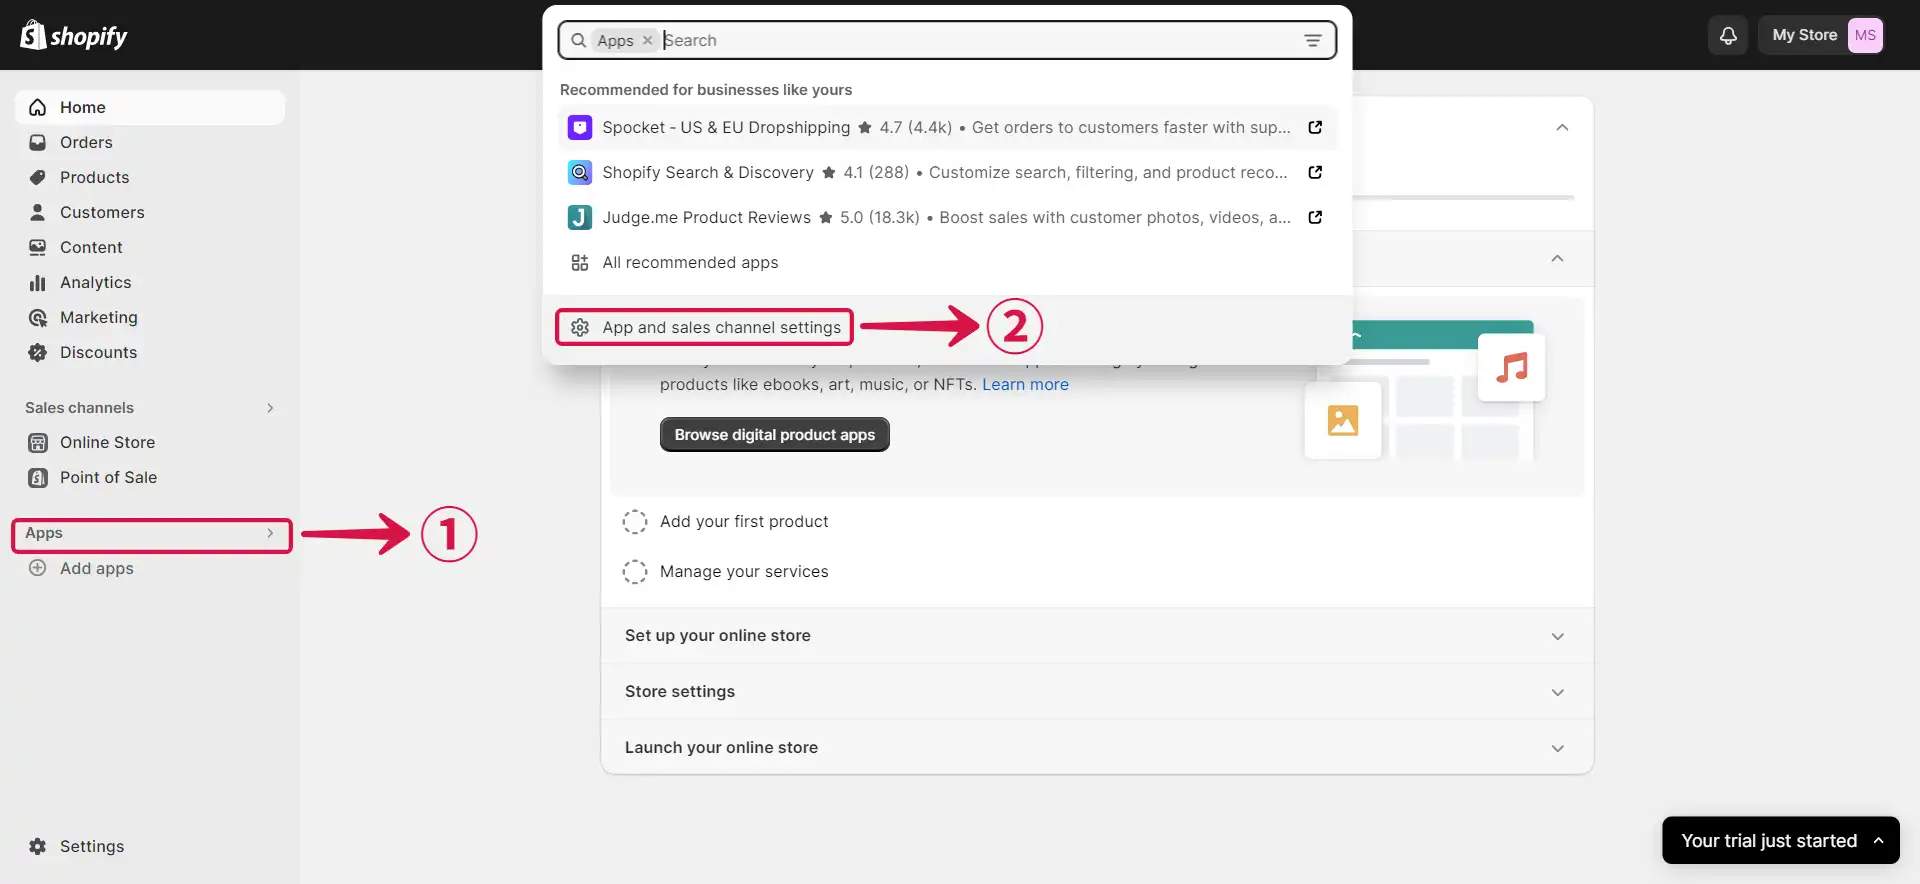1920x884 pixels.
Task: Click the All recommended apps grid icon
Action: tap(580, 263)
